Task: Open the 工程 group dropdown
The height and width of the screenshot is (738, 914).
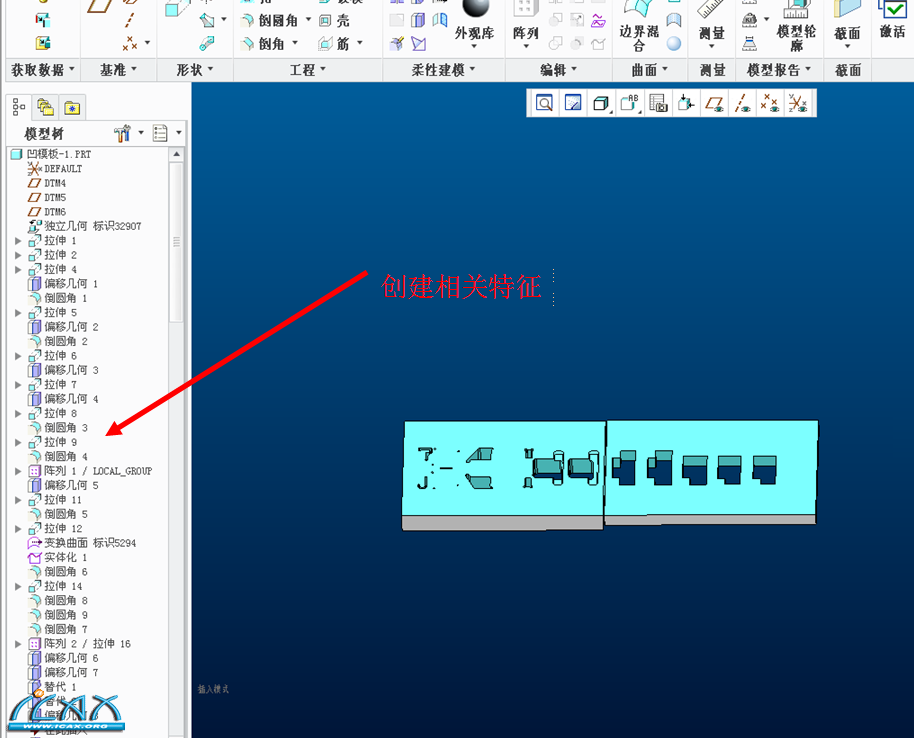Action: pos(308,70)
